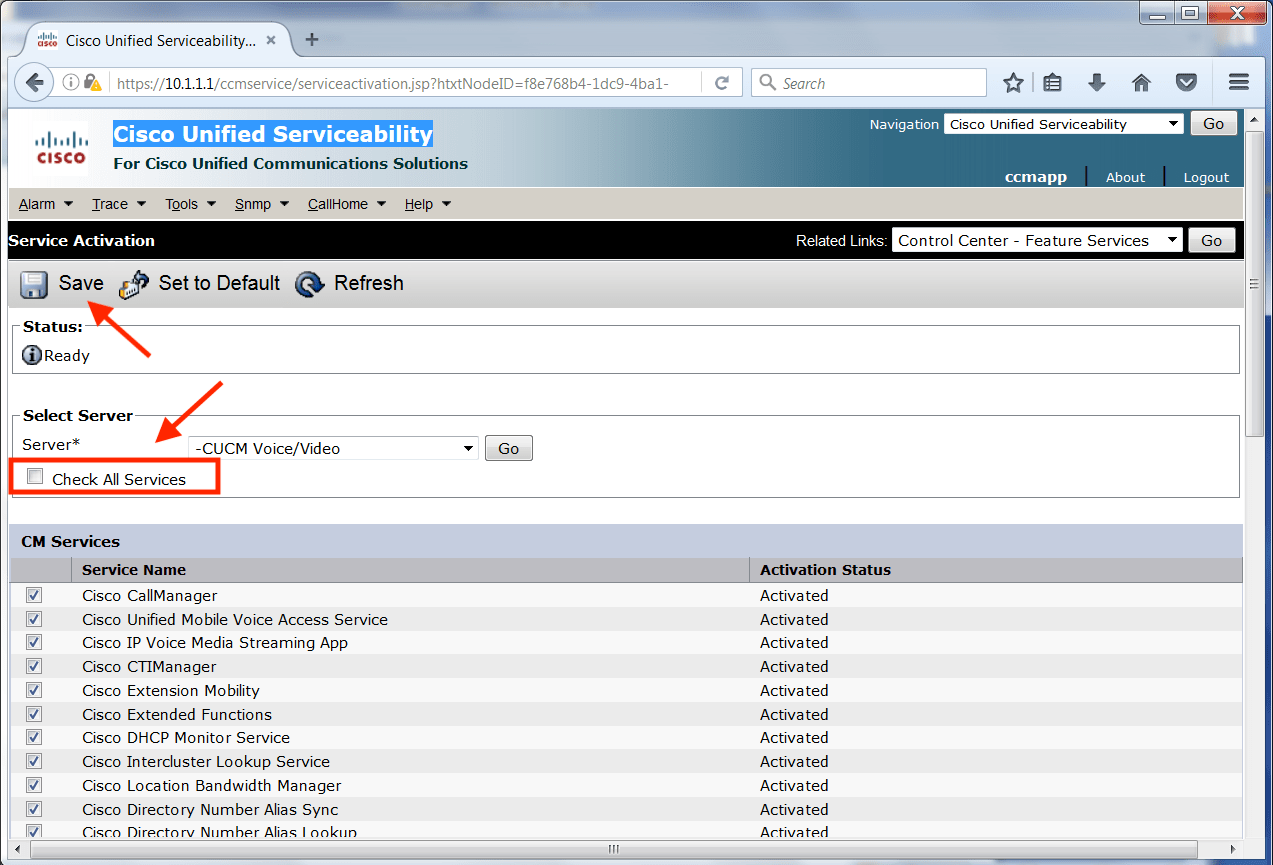Uncheck Cisco Intercluster Lookup Service

click(34, 761)
